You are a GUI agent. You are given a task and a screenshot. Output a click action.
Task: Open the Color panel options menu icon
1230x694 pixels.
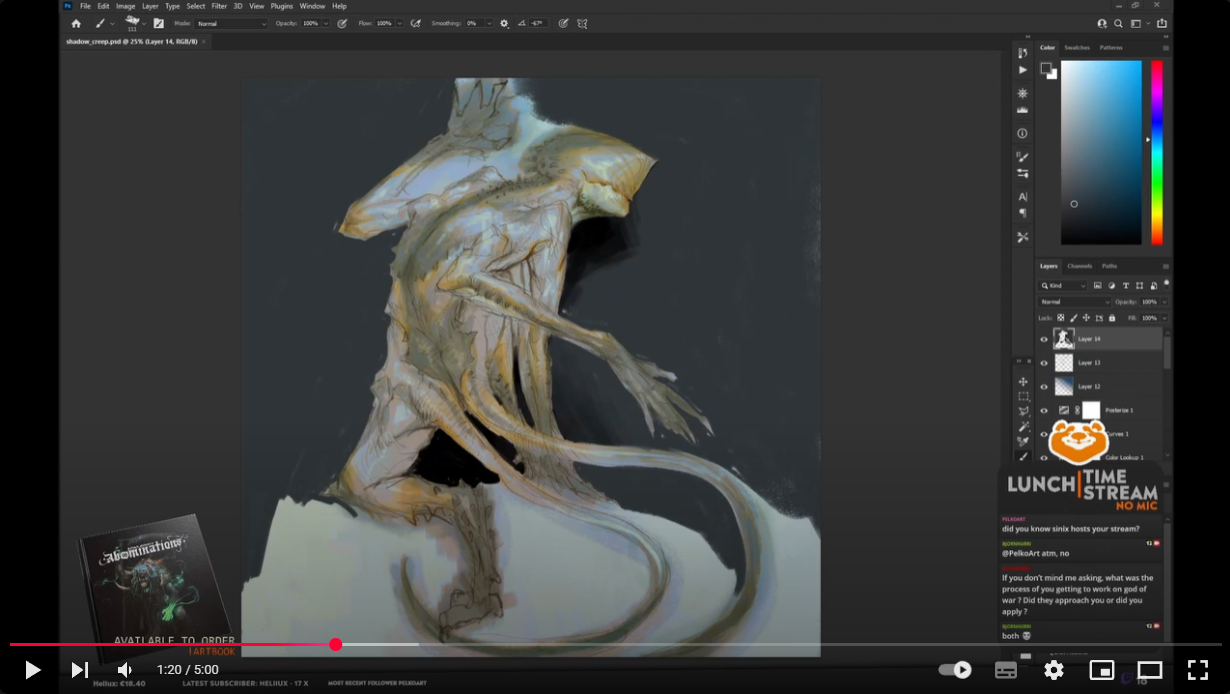pyautogui.click(x=1165, y=48)
